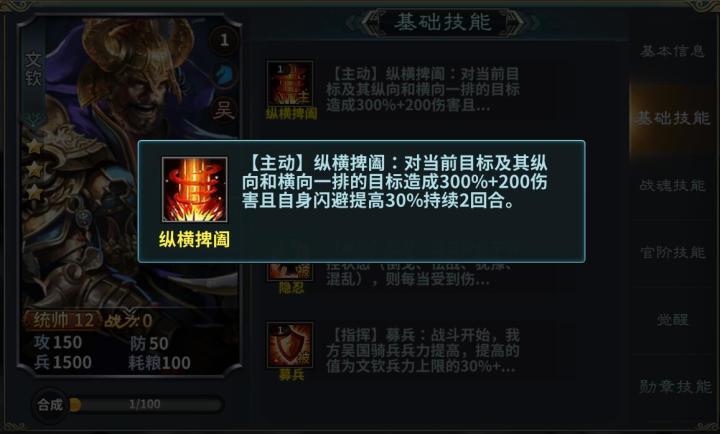Viewport: 720px width, 434px height.
Task: Tap the top gold star on the hero card
Action: pyautogui.click(x=34, y=146)
